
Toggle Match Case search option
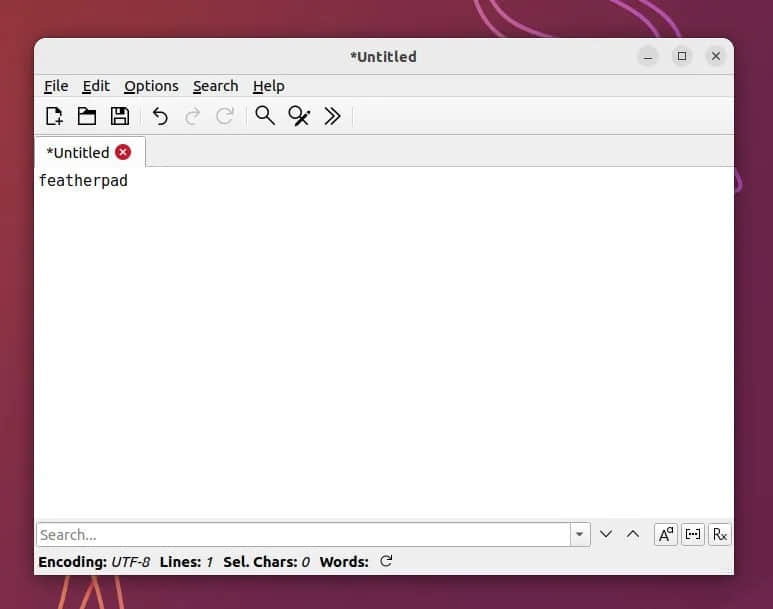666,535
